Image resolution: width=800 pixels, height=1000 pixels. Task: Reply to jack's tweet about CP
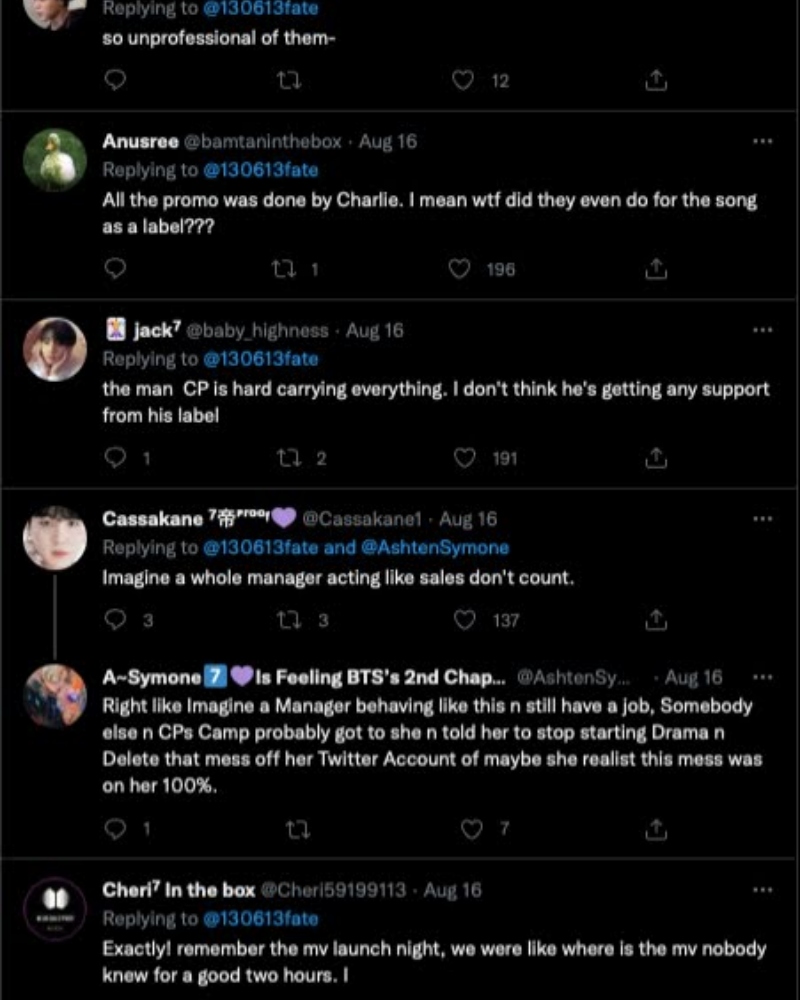click(116, 458)
